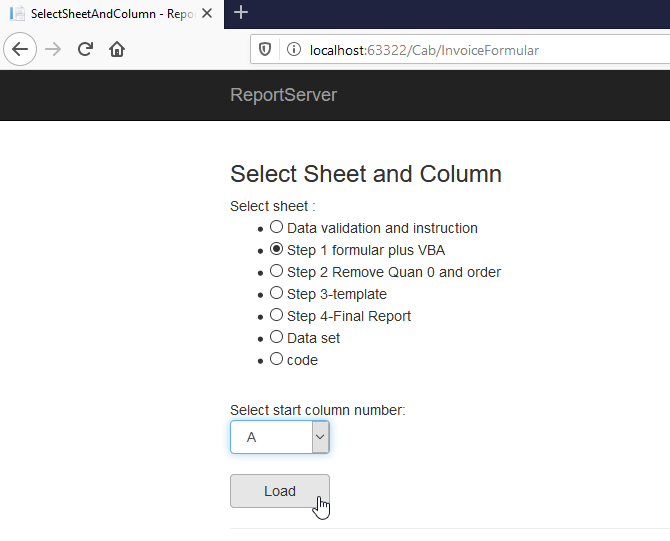Click the forward navigation arrow
670x541 pixels.
click(x=53, y=49)
